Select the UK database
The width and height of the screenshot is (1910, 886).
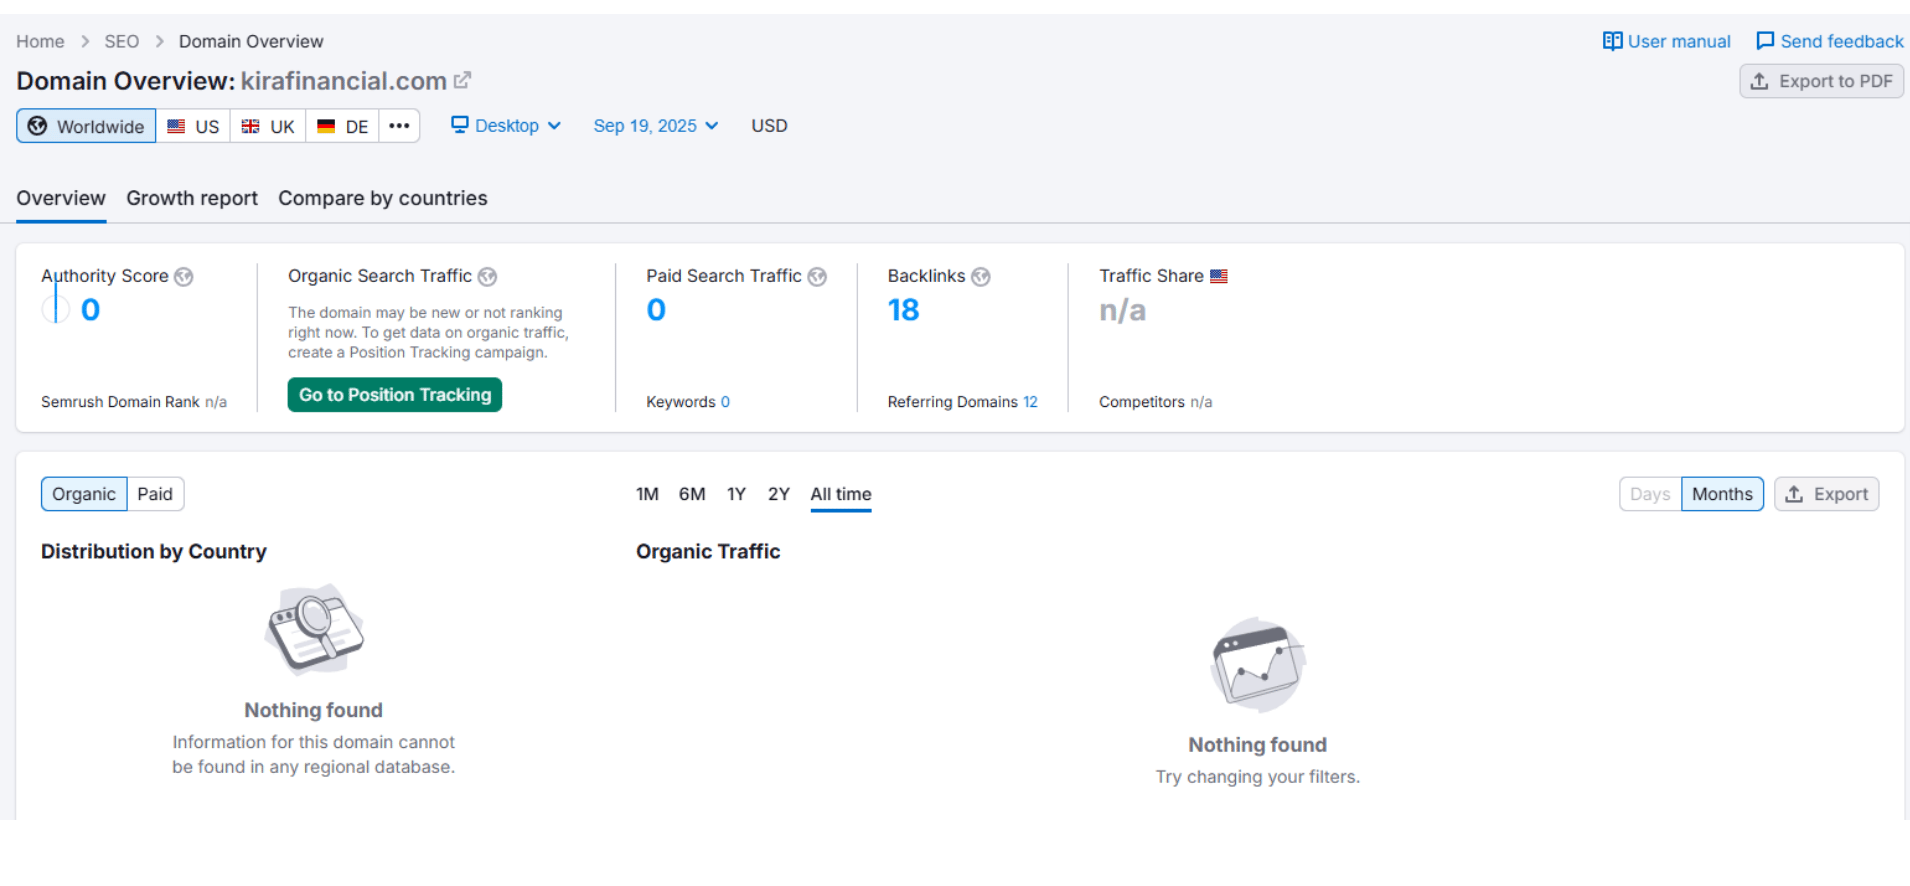pyautogui.click(x=268, y=126)
